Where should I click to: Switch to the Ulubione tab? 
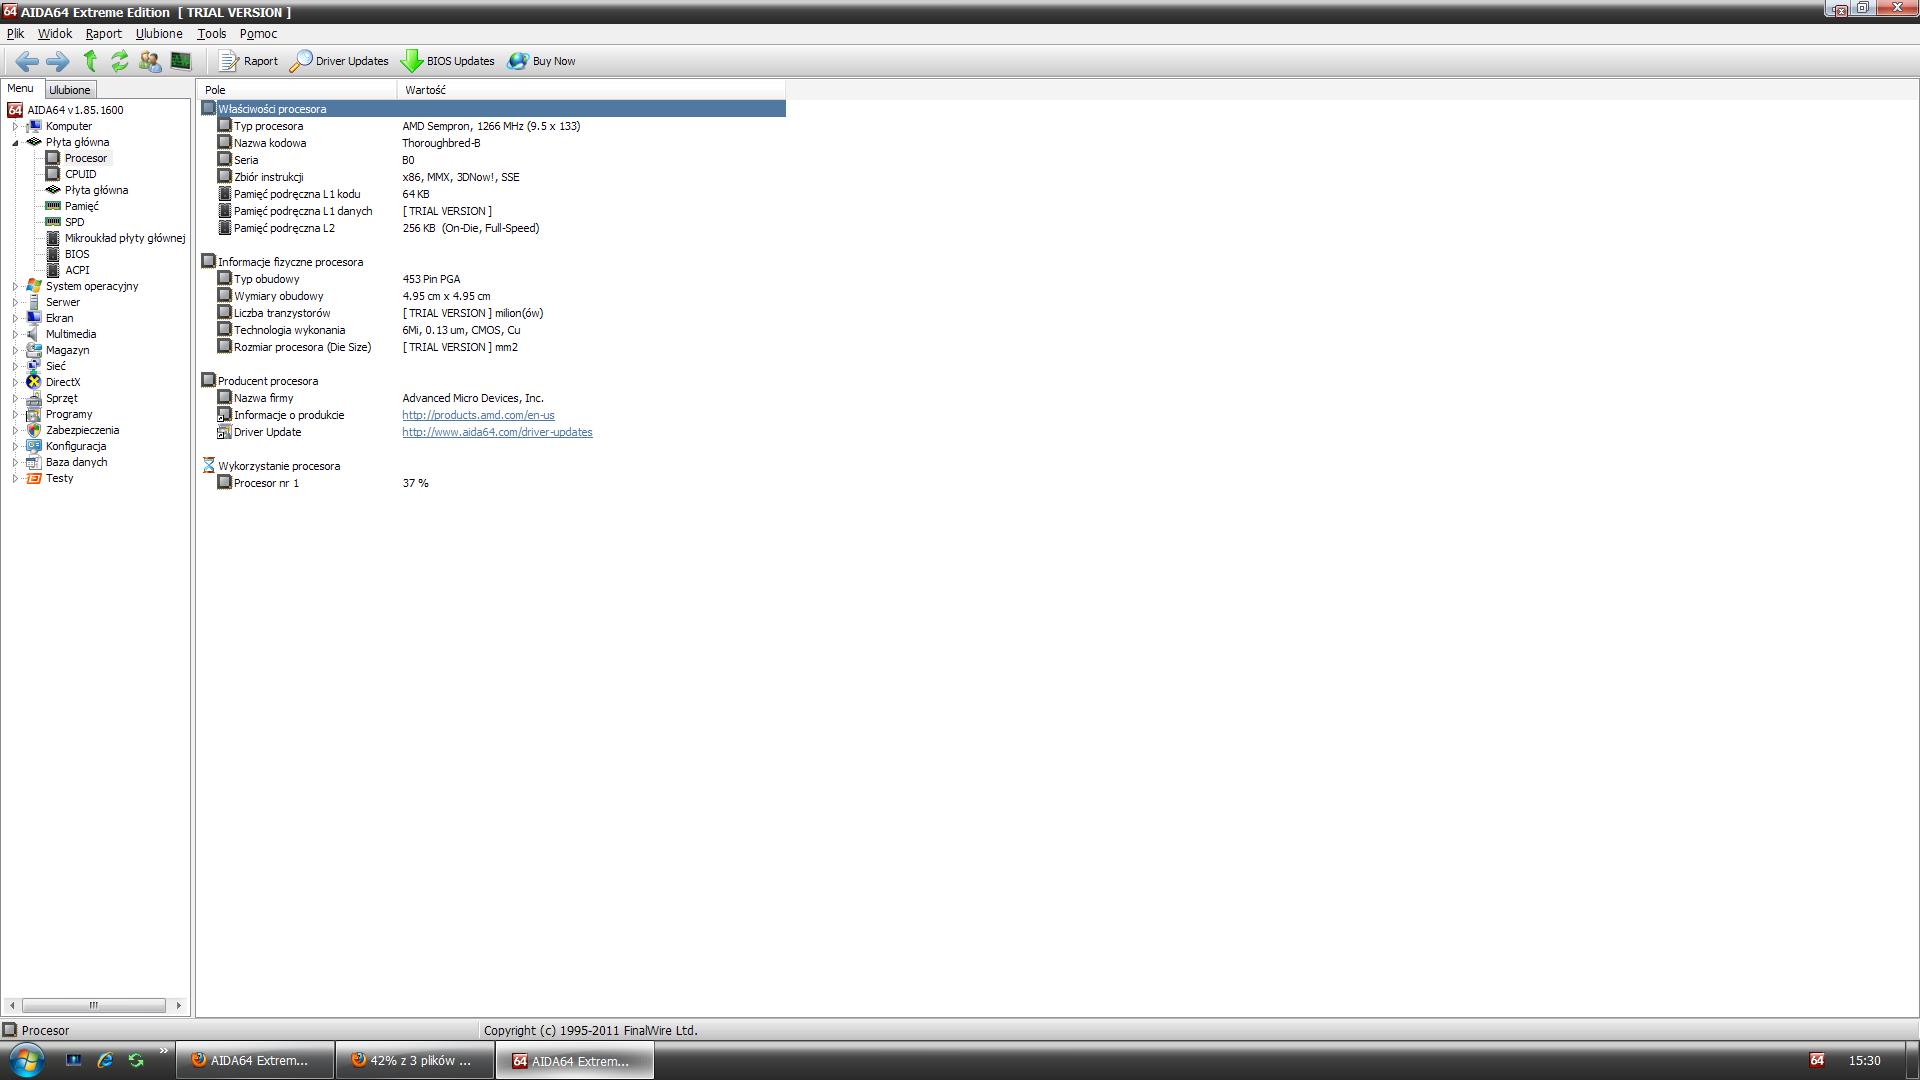click(x=69, y=90)
